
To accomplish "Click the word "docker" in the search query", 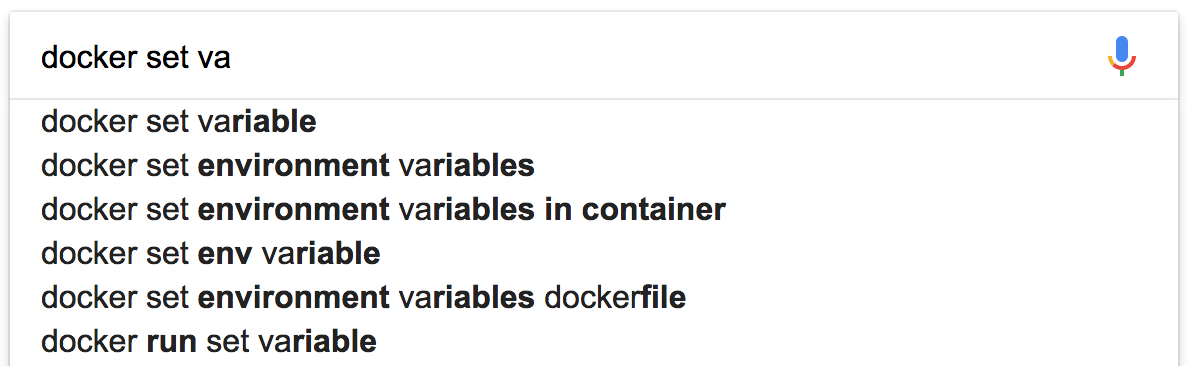I will click(x=87, y=58).
